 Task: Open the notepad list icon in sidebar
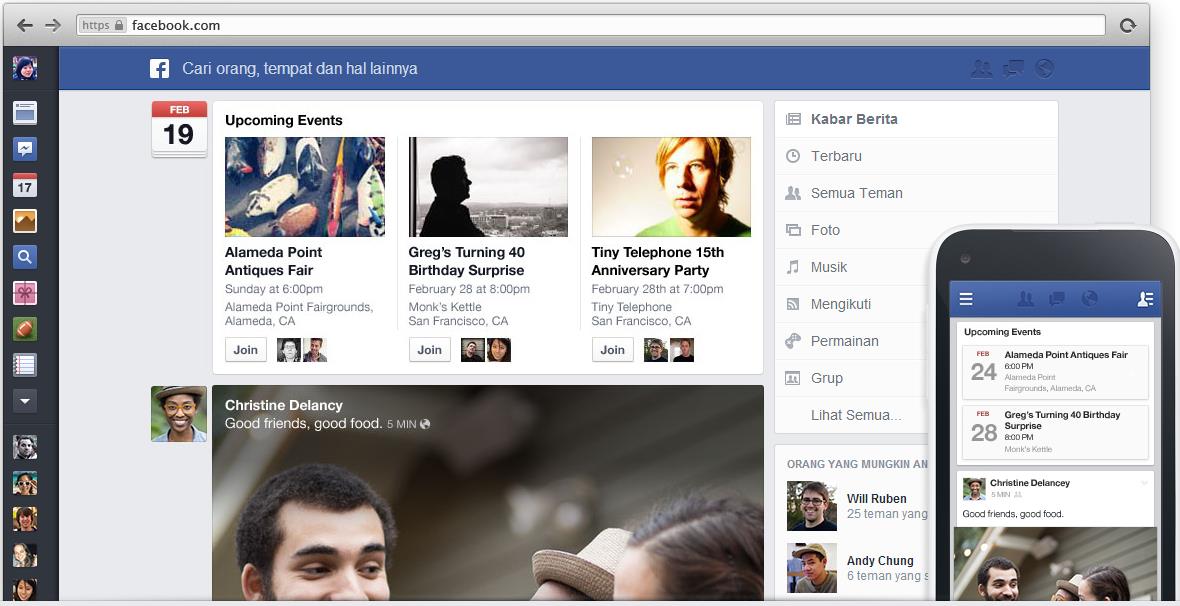click(25, 365)
